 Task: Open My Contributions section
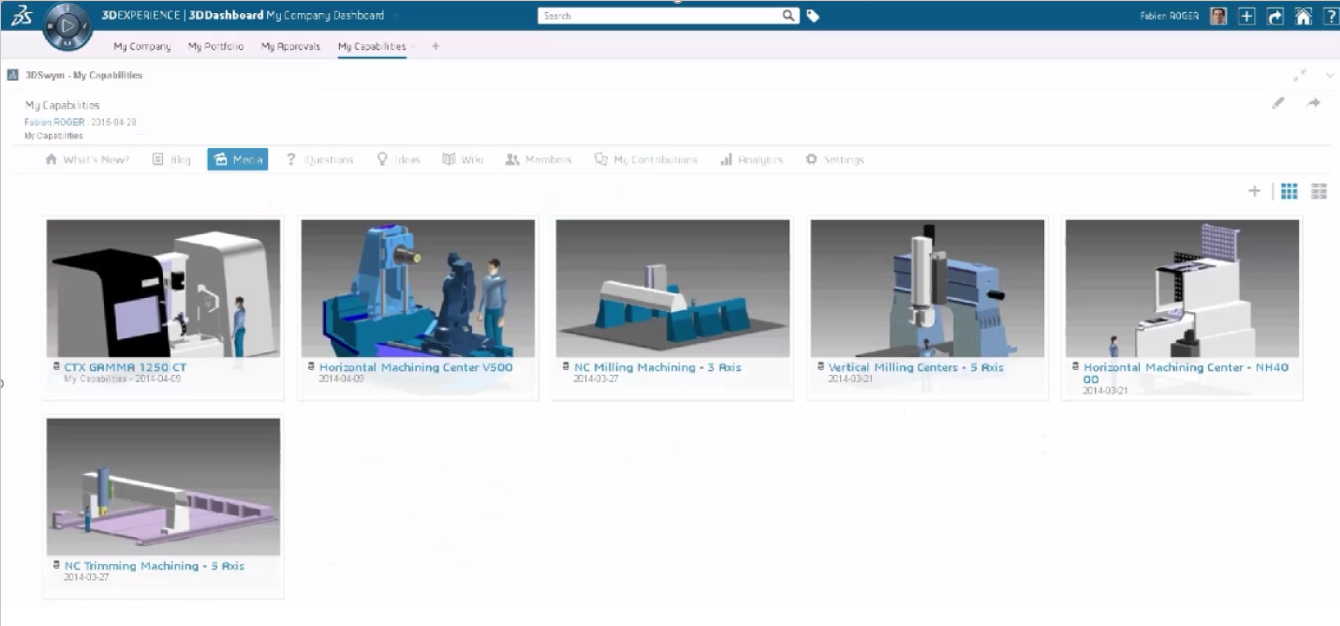646,160
